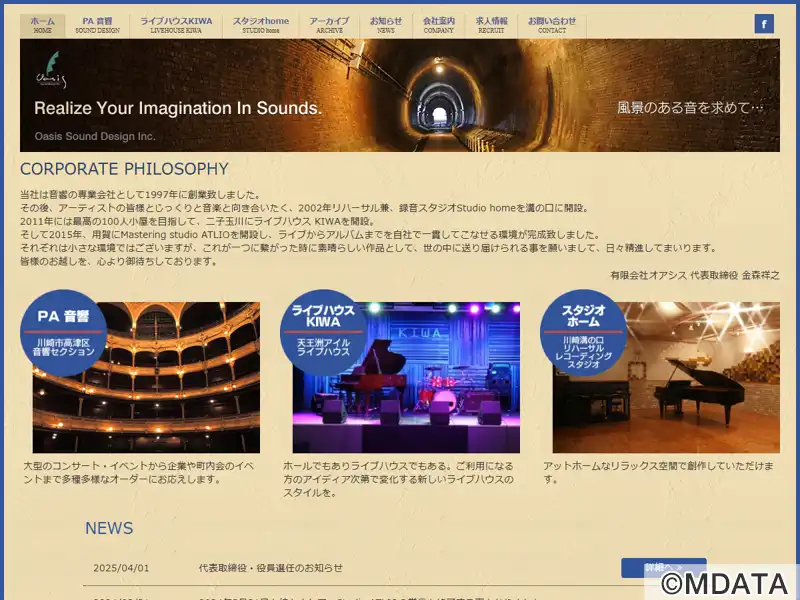Image resolution: width=800 pixels, height=600 pixels.
Task: Open news item 代表取締役・役員選任のお知らせ
Action: point(270,568)
